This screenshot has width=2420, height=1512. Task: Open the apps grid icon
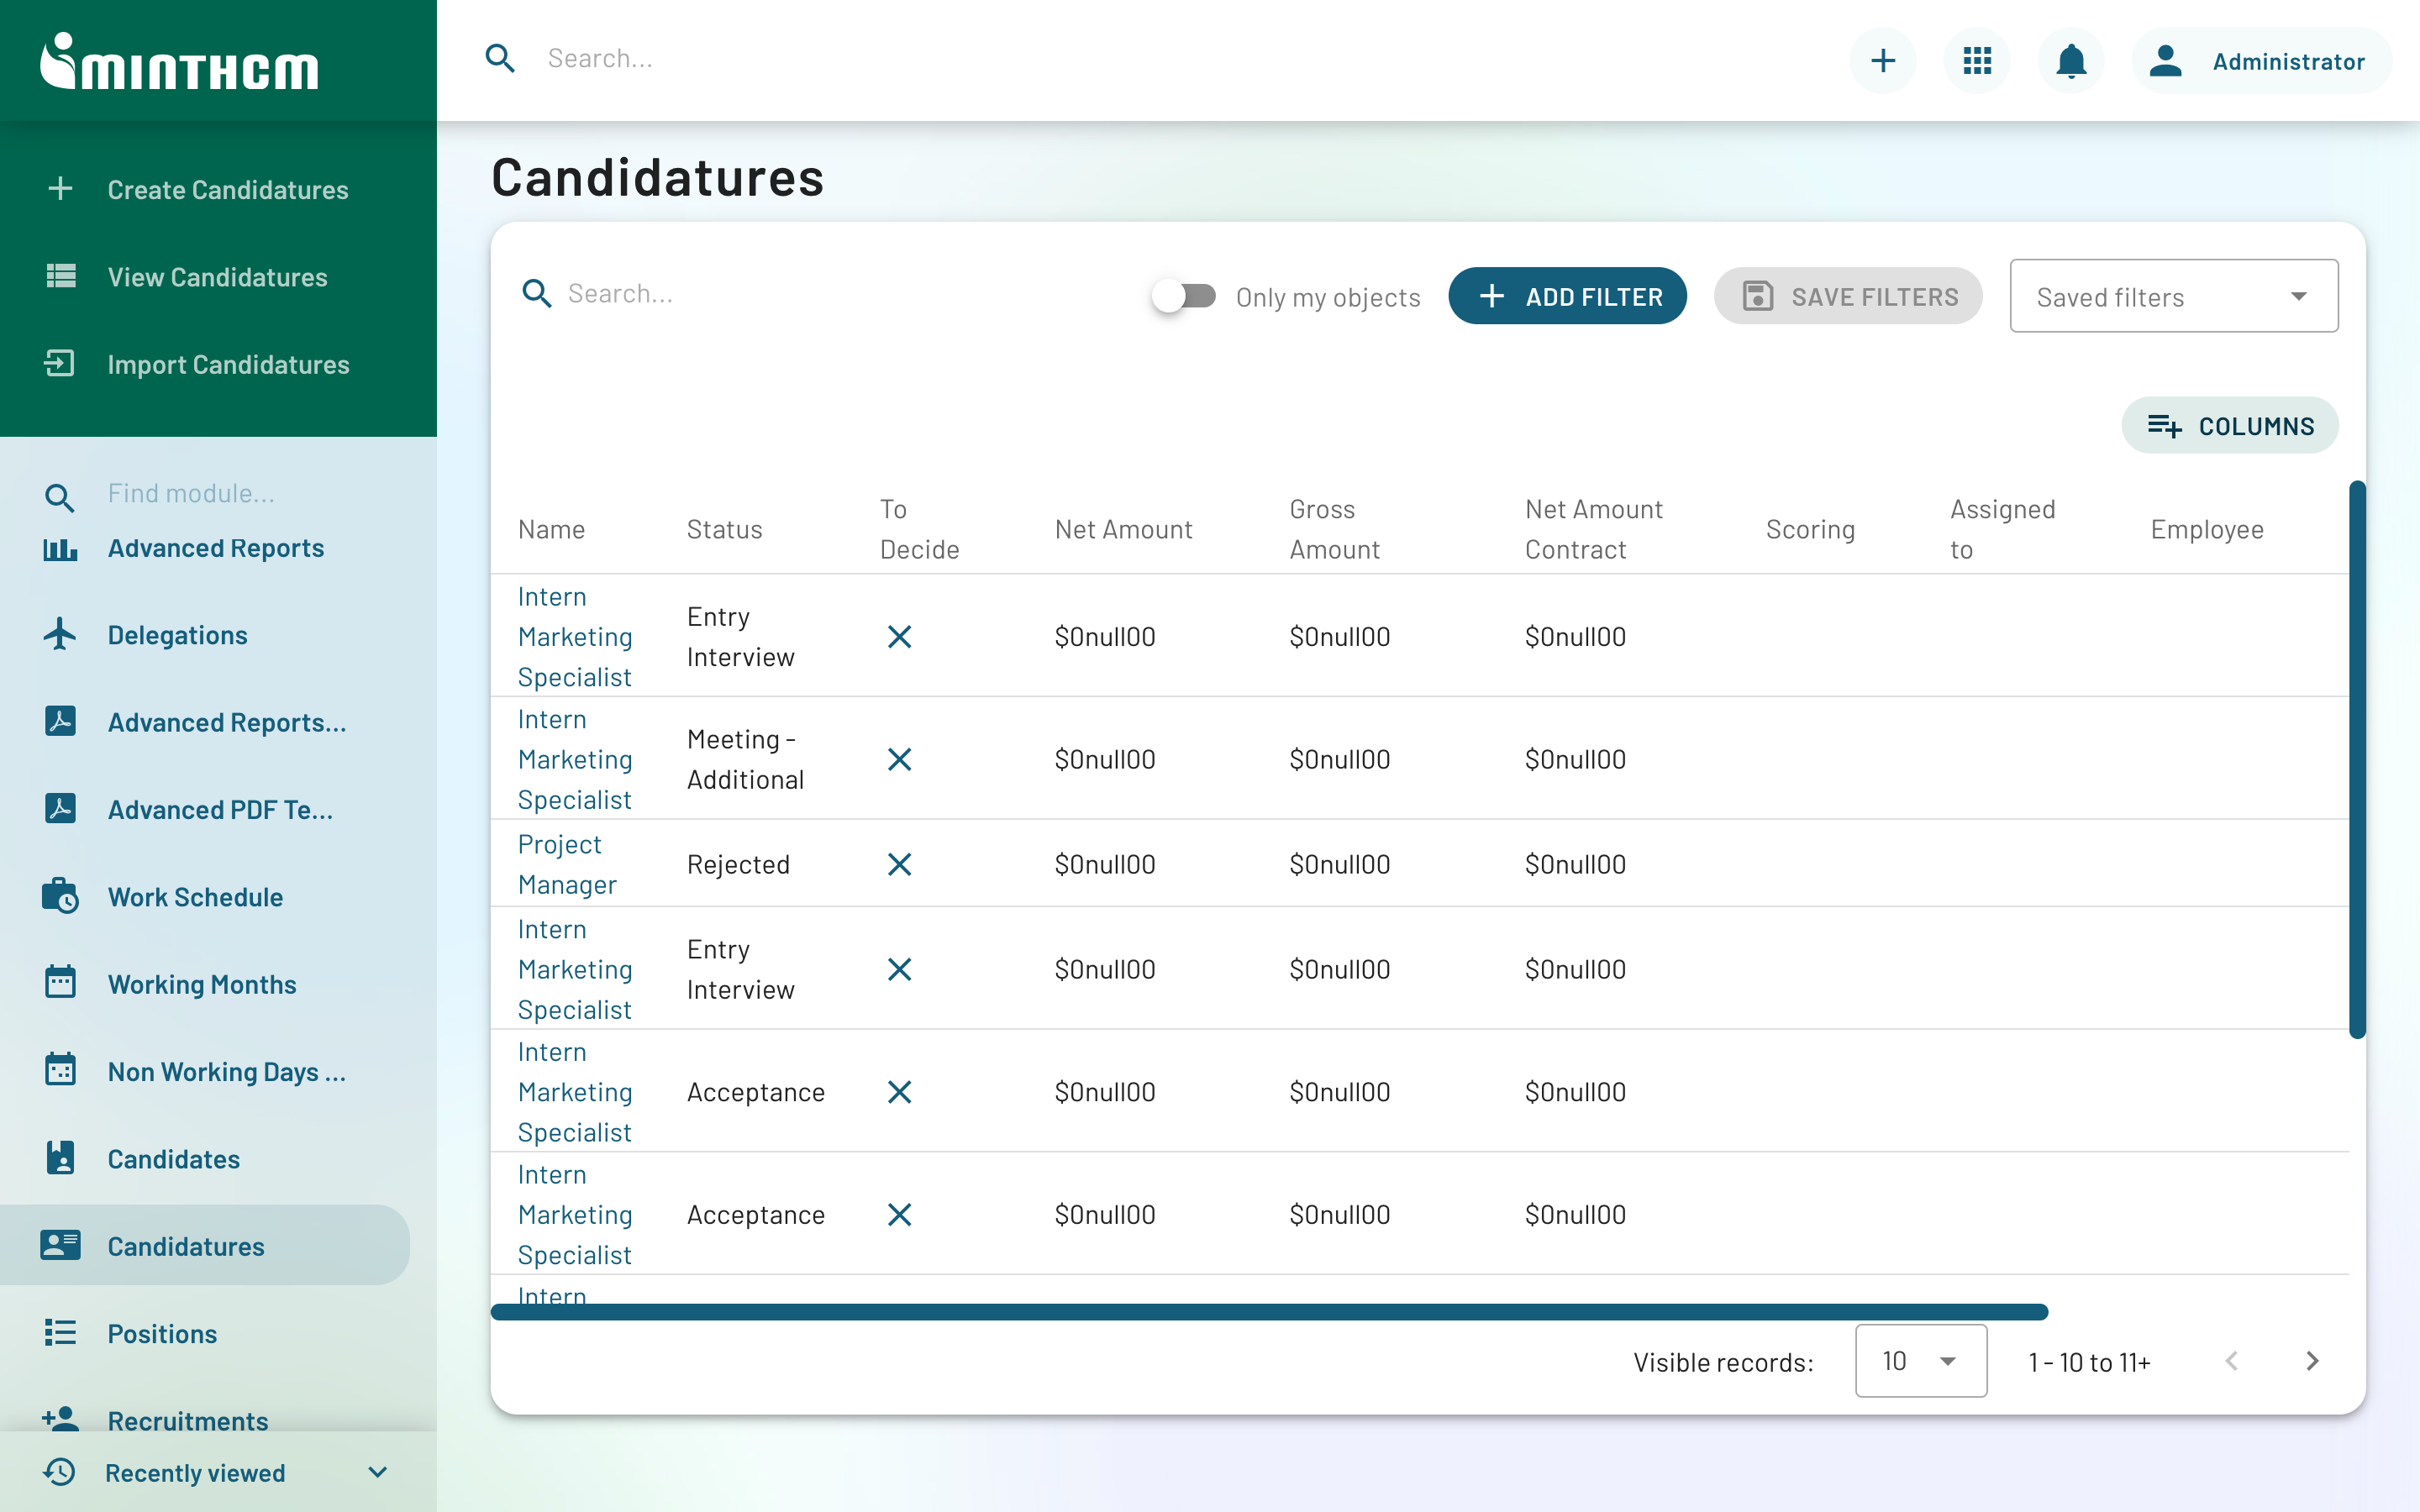[1976, 61]
